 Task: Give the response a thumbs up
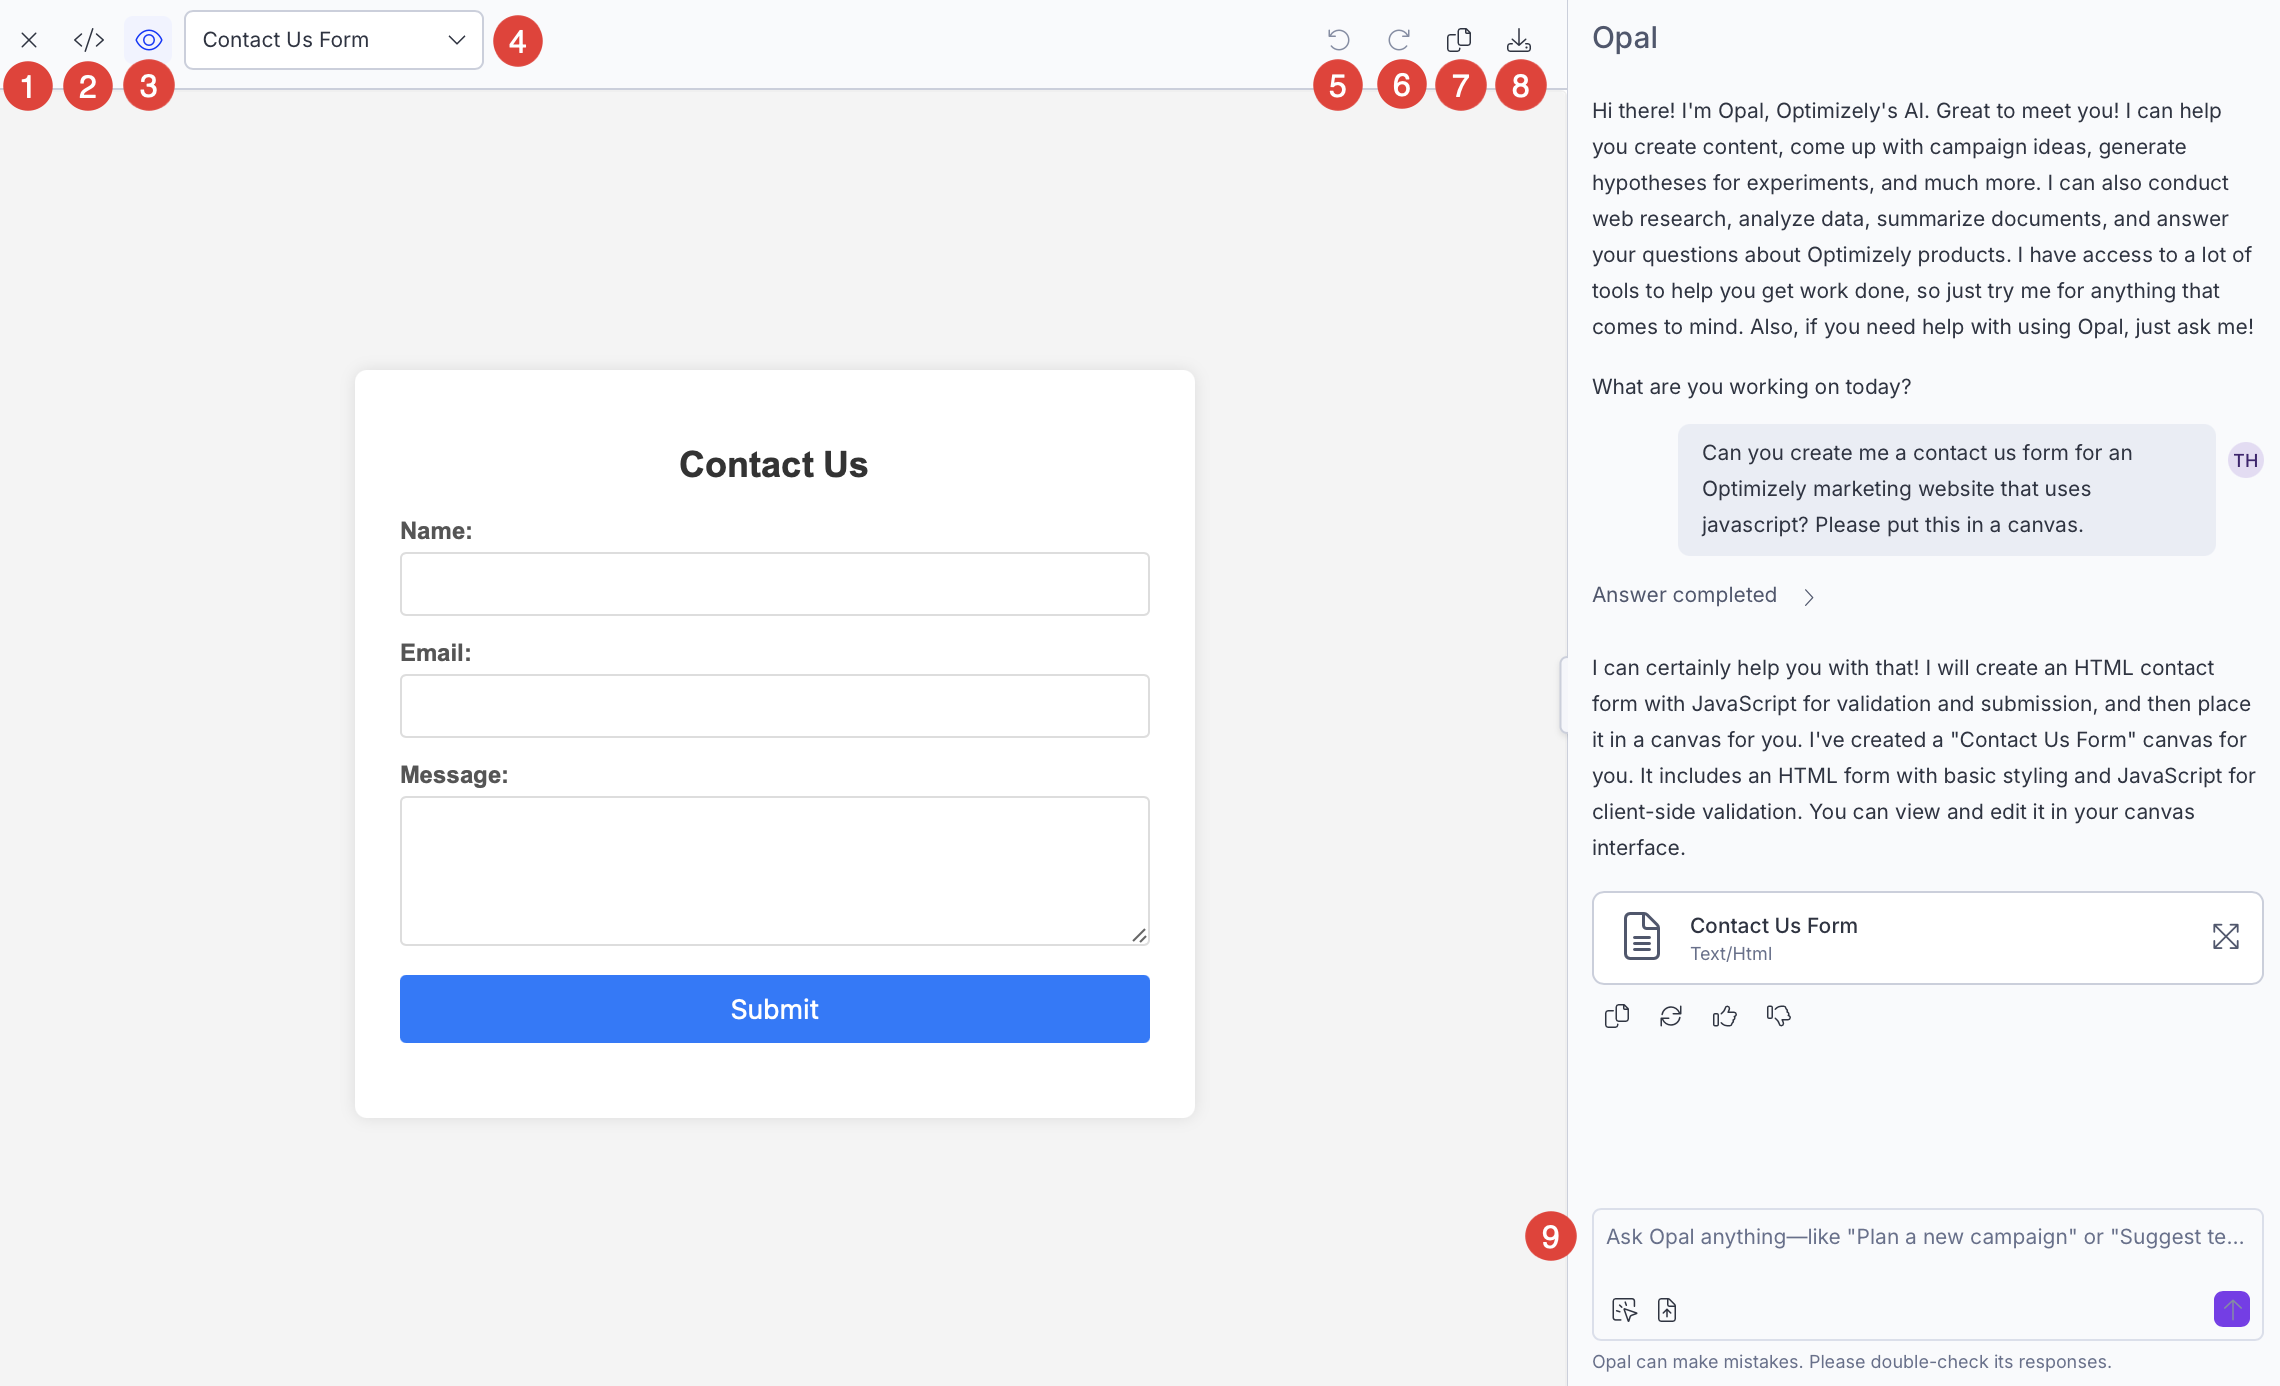(1725, 1016)
